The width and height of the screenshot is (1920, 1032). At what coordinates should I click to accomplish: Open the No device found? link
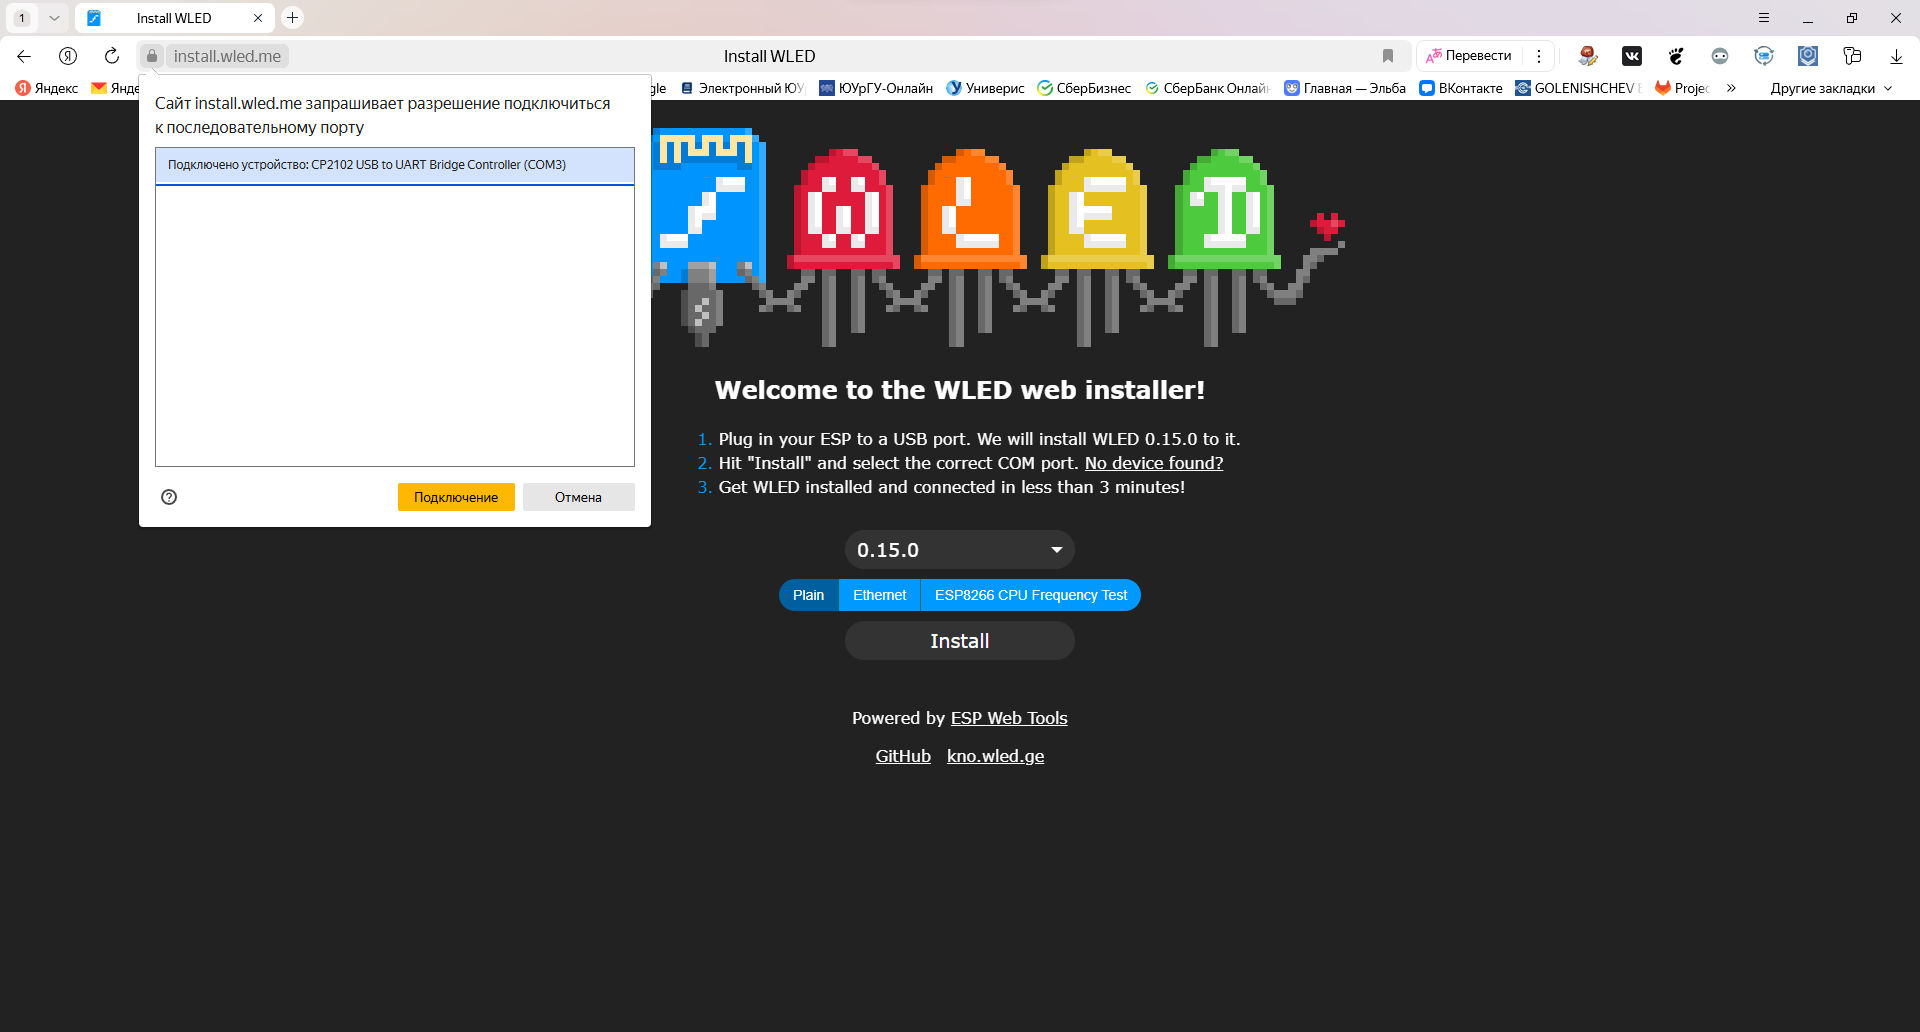point(1154,463)
